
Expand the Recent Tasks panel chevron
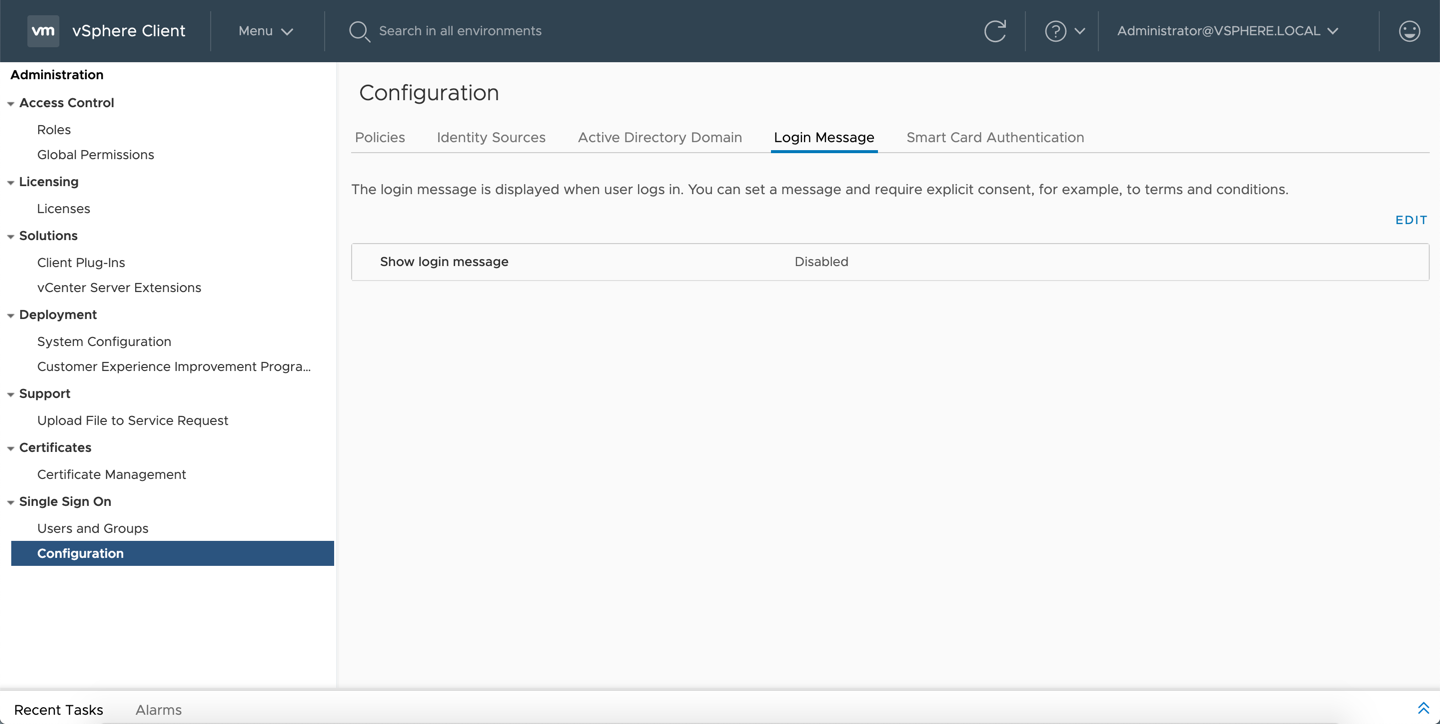[x=1424, y=707]
